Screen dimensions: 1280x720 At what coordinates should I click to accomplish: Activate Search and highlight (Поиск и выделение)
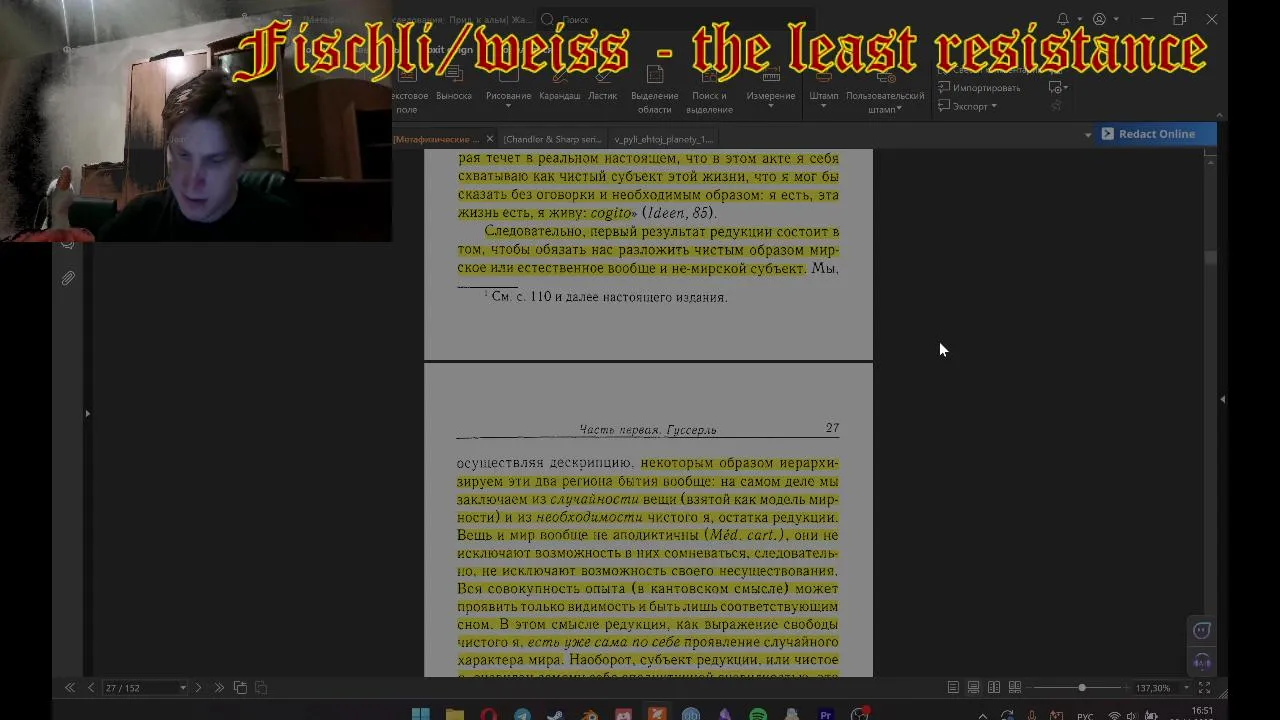point(709,90)
